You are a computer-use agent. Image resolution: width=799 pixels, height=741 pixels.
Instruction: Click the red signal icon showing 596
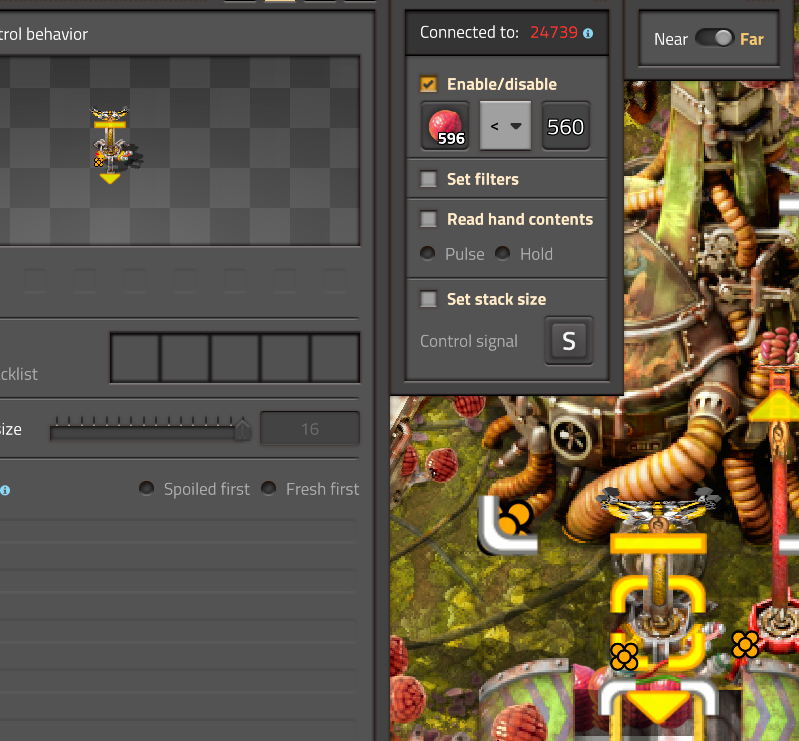(445, 127)
